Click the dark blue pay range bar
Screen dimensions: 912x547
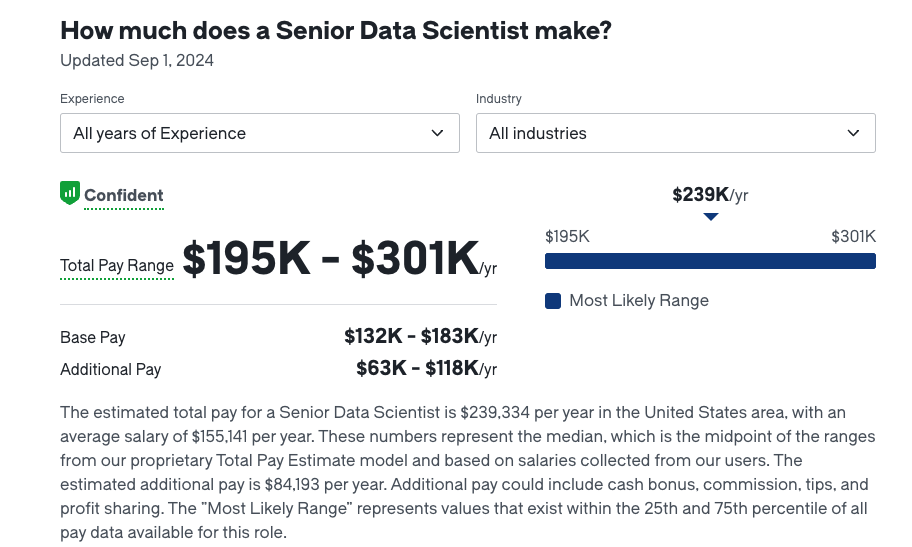(710, 261)
